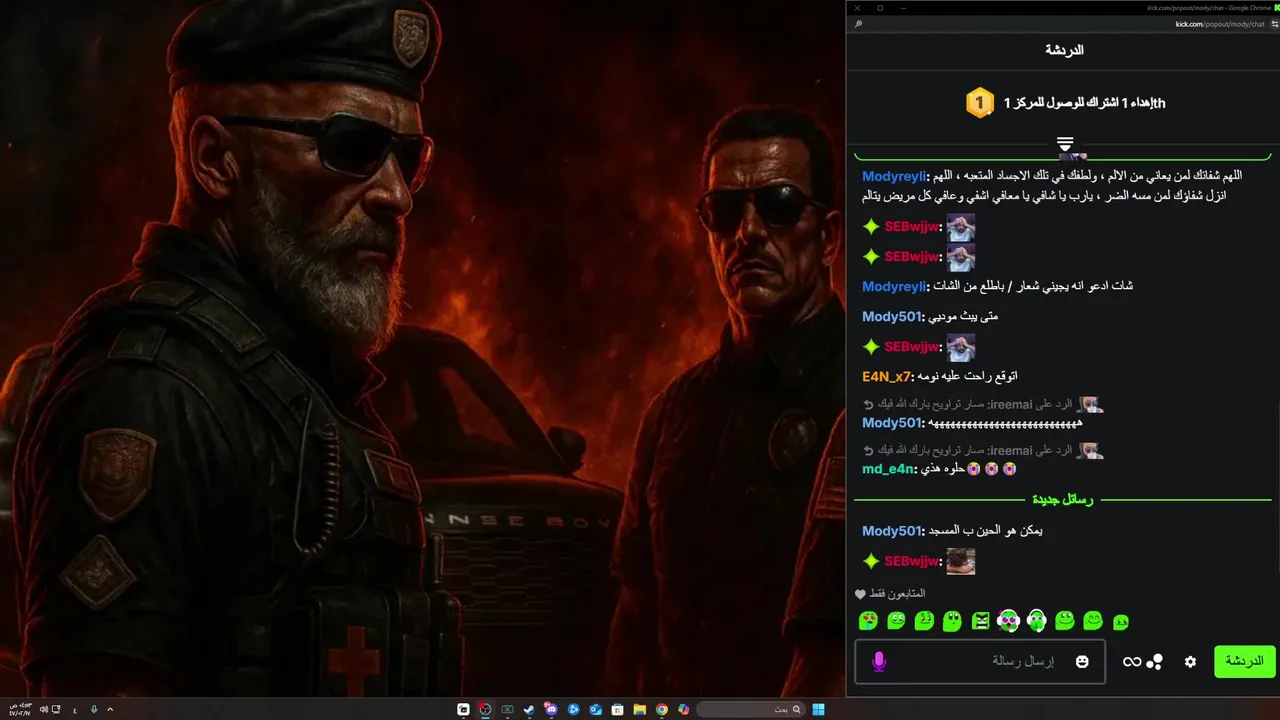Click the system tray microphone icon
The height and width of the screenshot is (720, 1280).
(94, 709)
